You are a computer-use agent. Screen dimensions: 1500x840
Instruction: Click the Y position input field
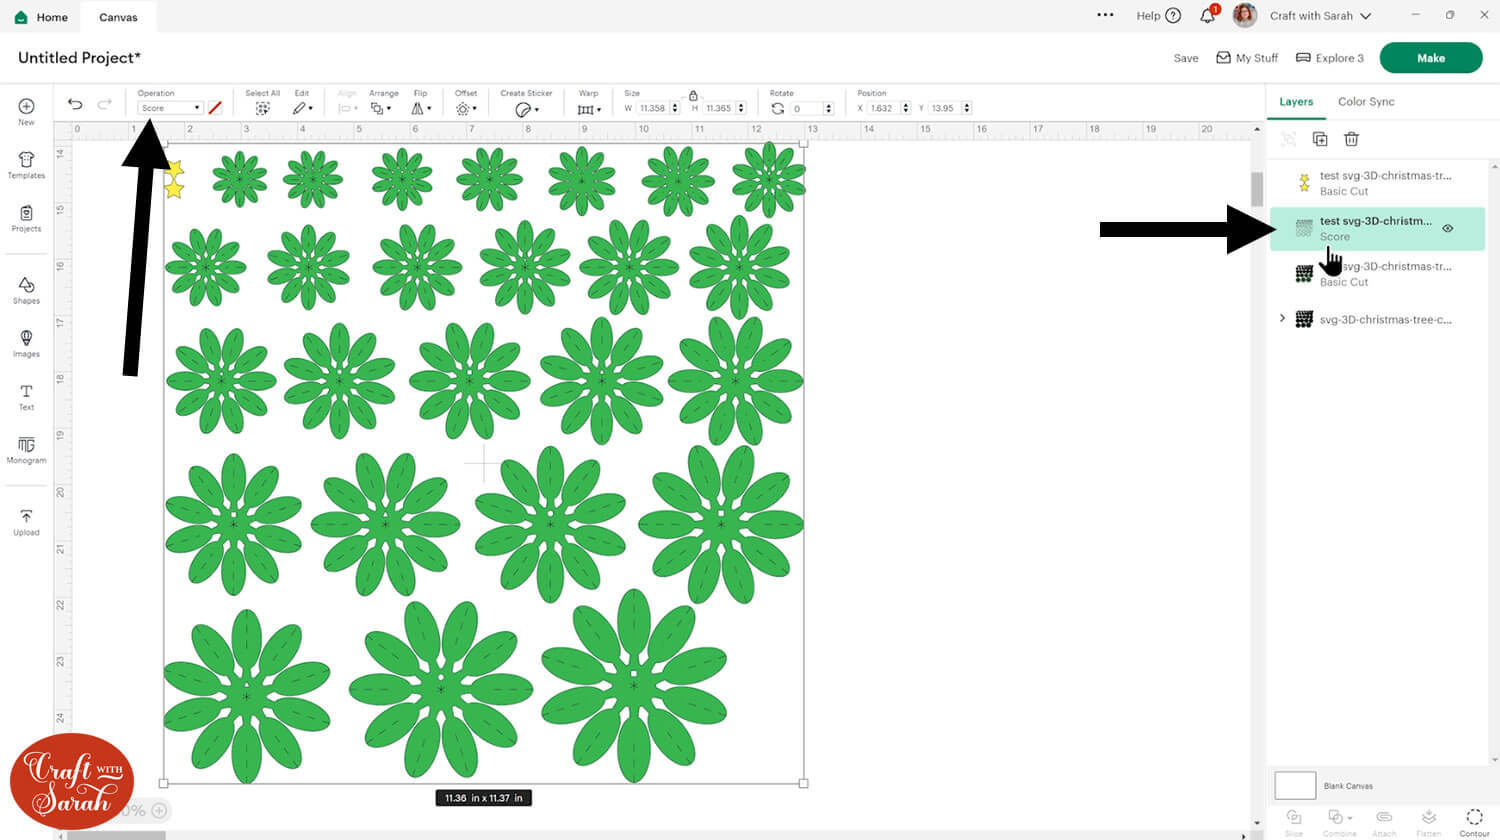(x=944, y=108)
